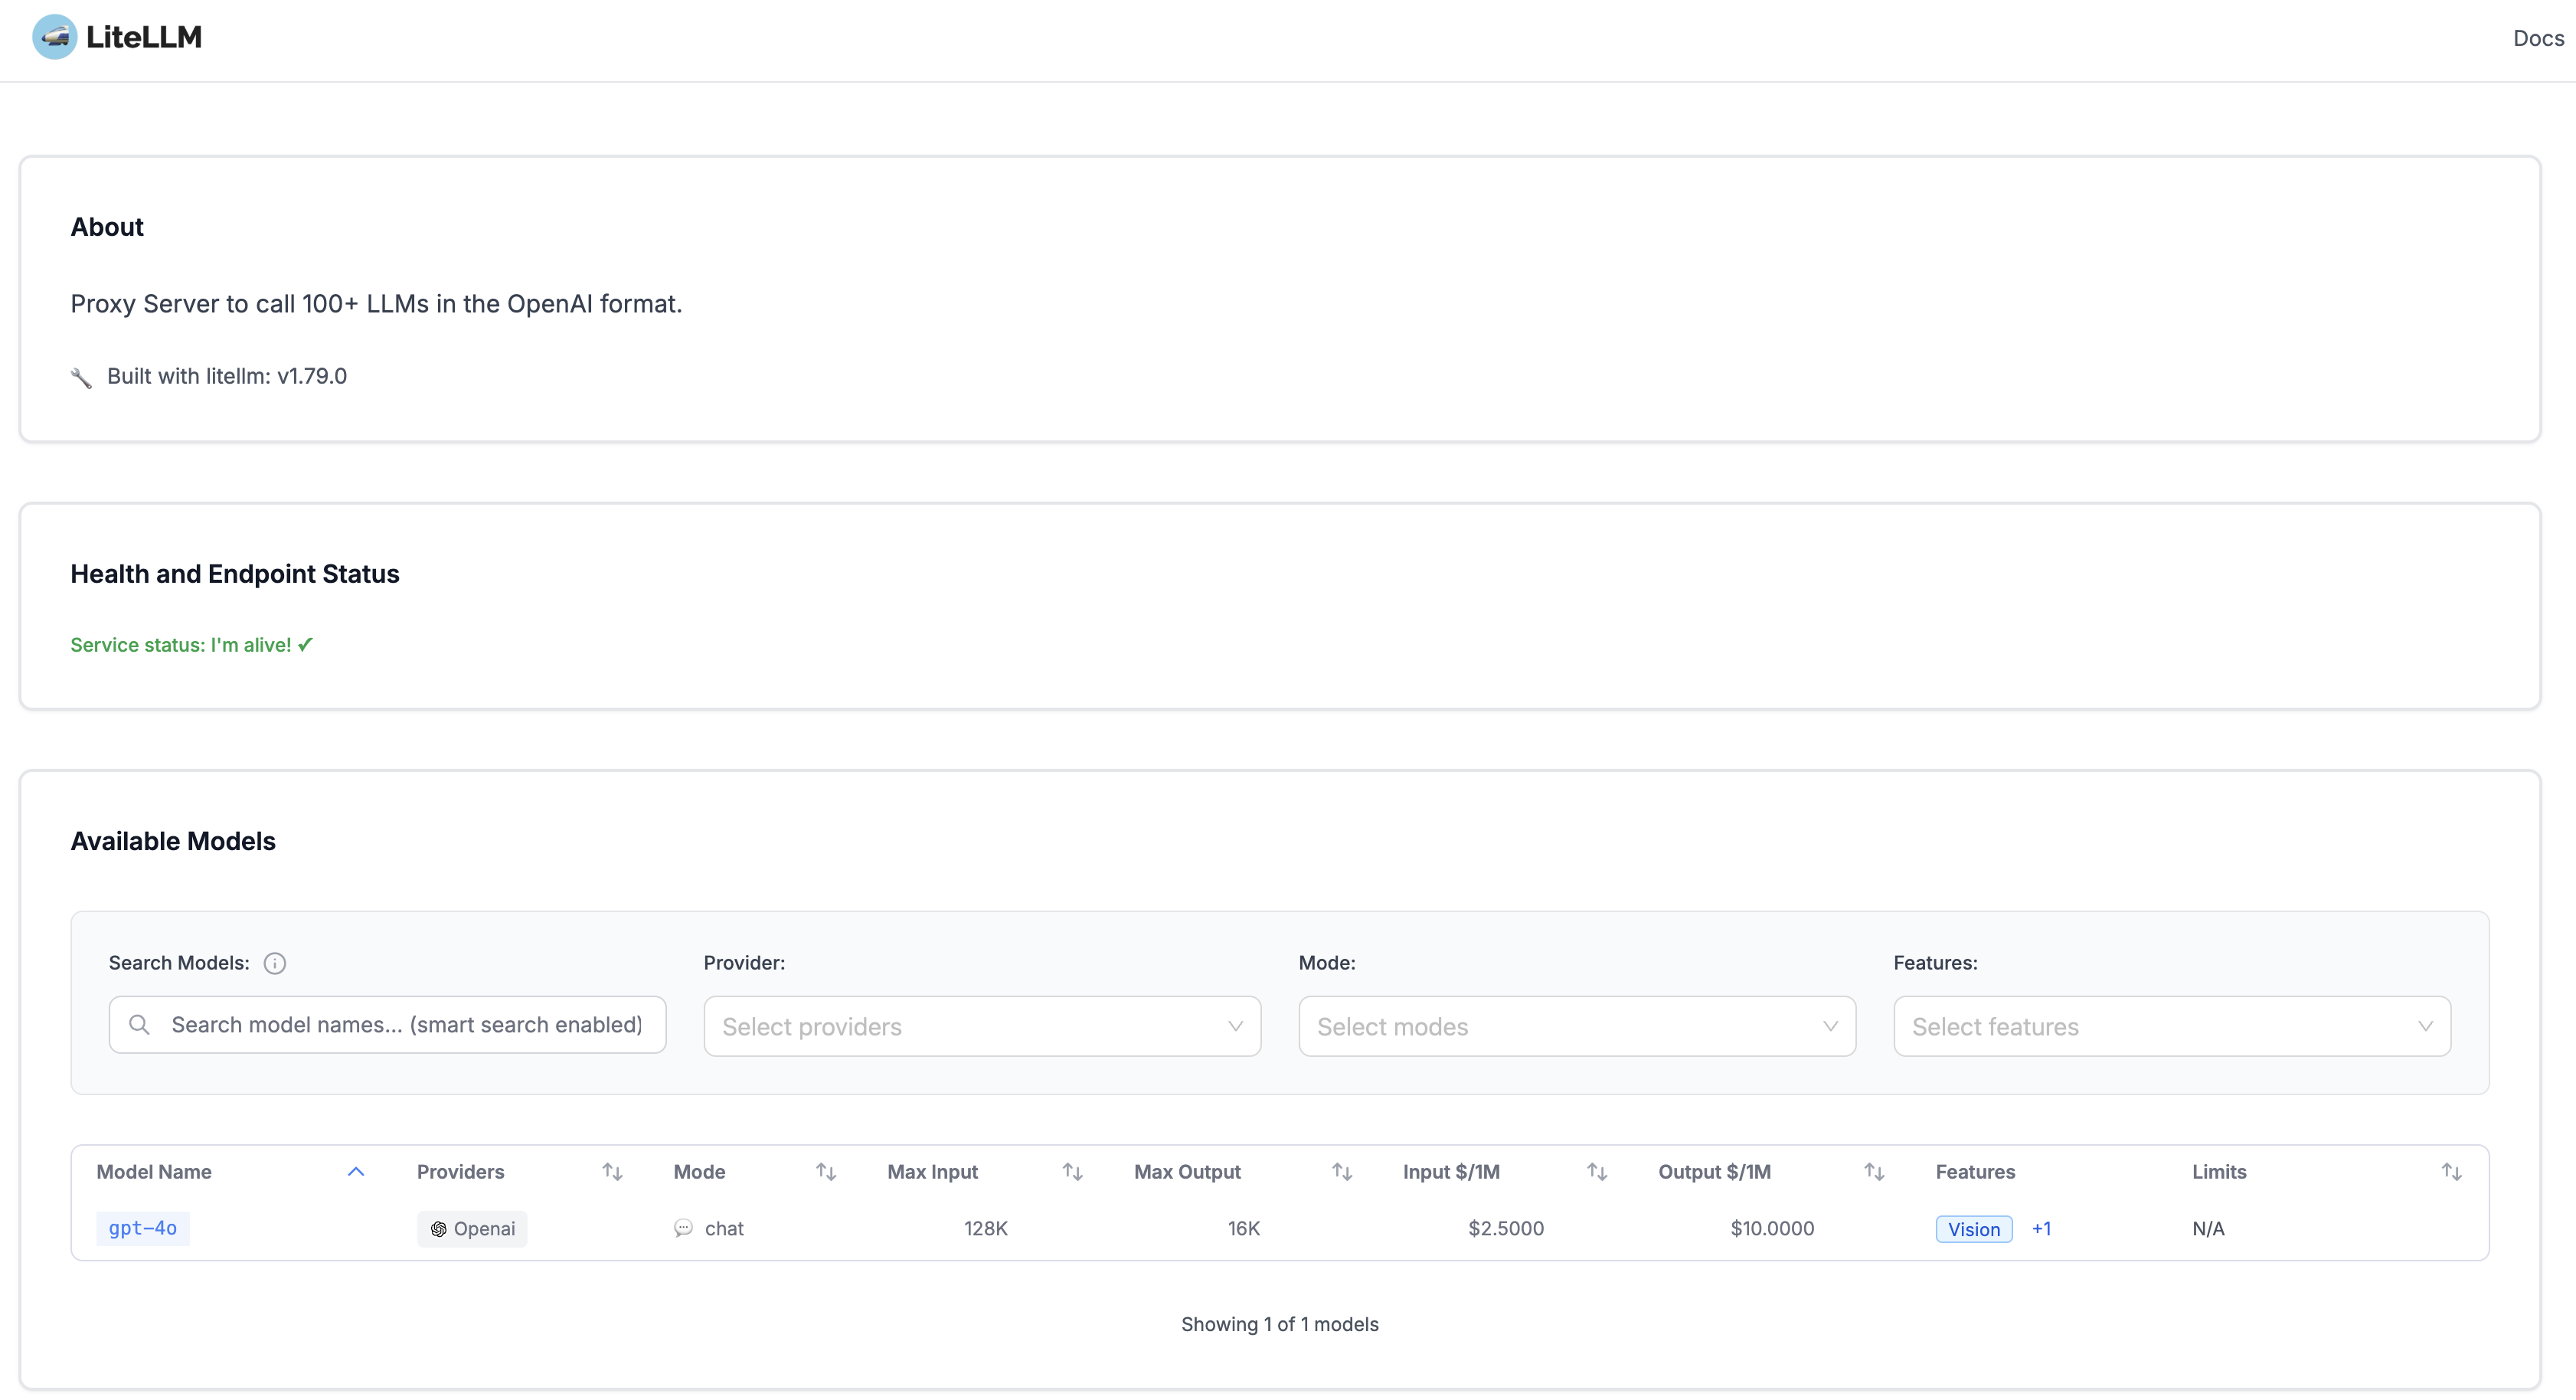
Task: Open the Select providers dropdown
Action: point(981,1026)
